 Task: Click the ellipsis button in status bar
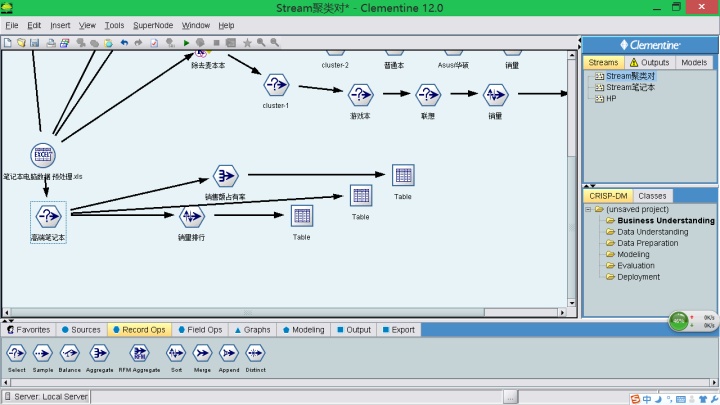511,396
